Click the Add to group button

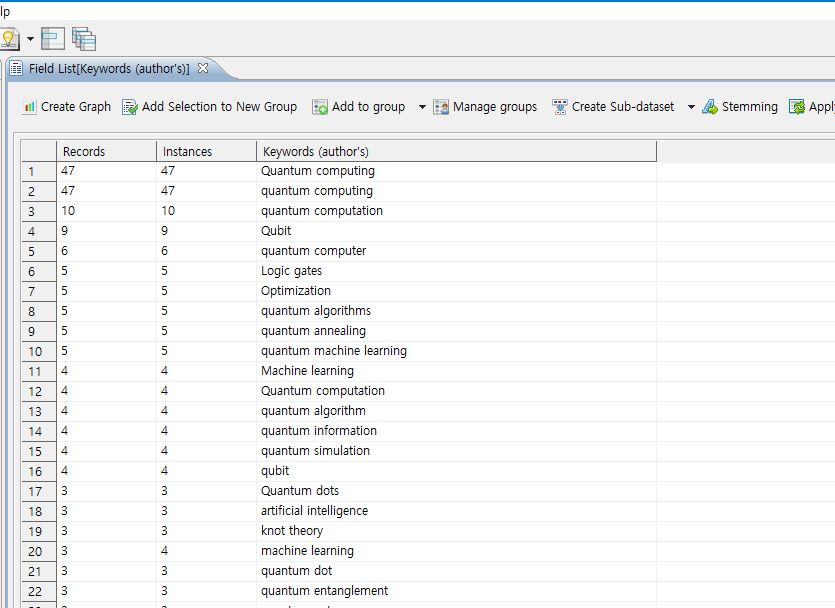point(358,107)
